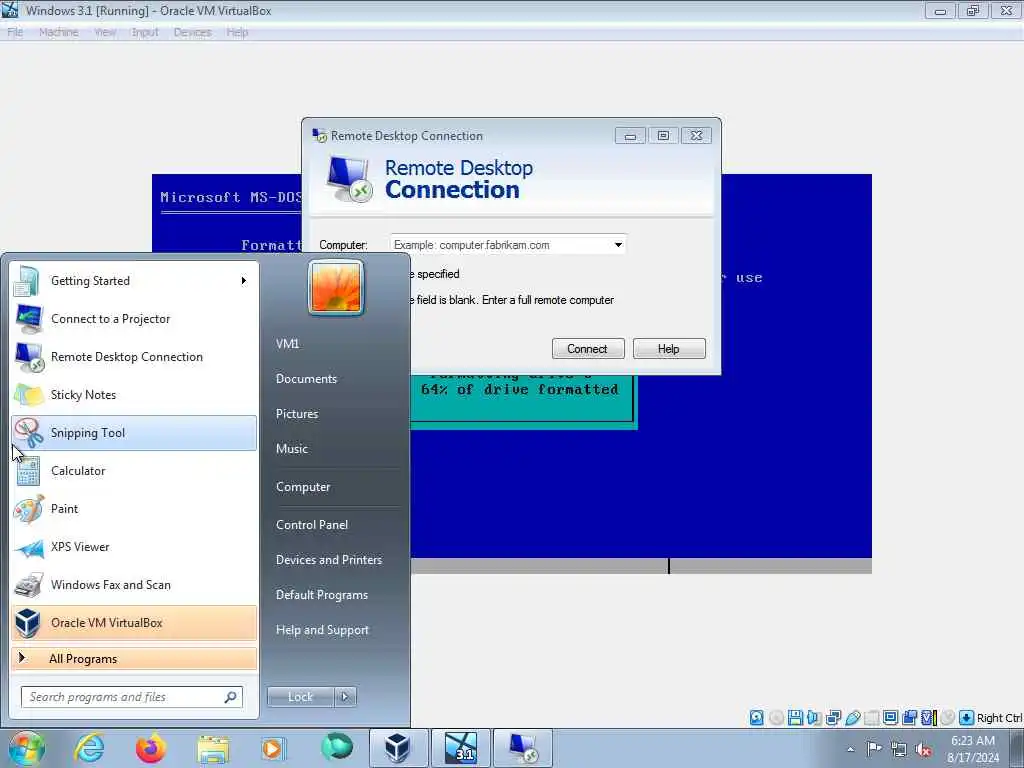Click the taskbar clock showing 6:23 AM

(x=973, y=749)
